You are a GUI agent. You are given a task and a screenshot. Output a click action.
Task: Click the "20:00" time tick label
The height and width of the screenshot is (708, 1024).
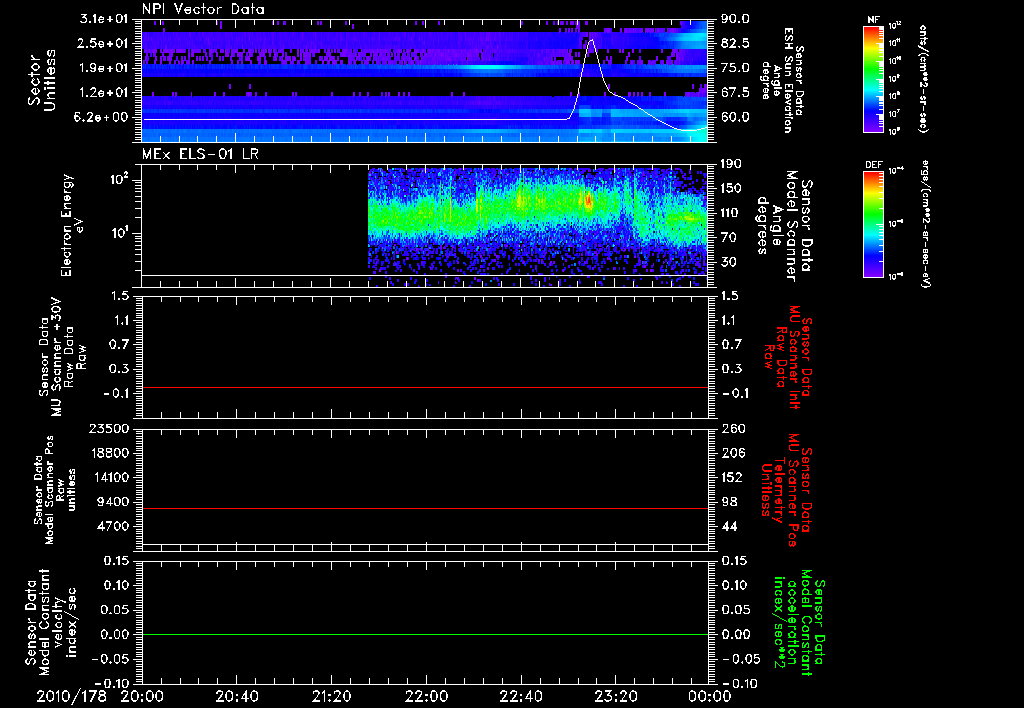point(142,696)
